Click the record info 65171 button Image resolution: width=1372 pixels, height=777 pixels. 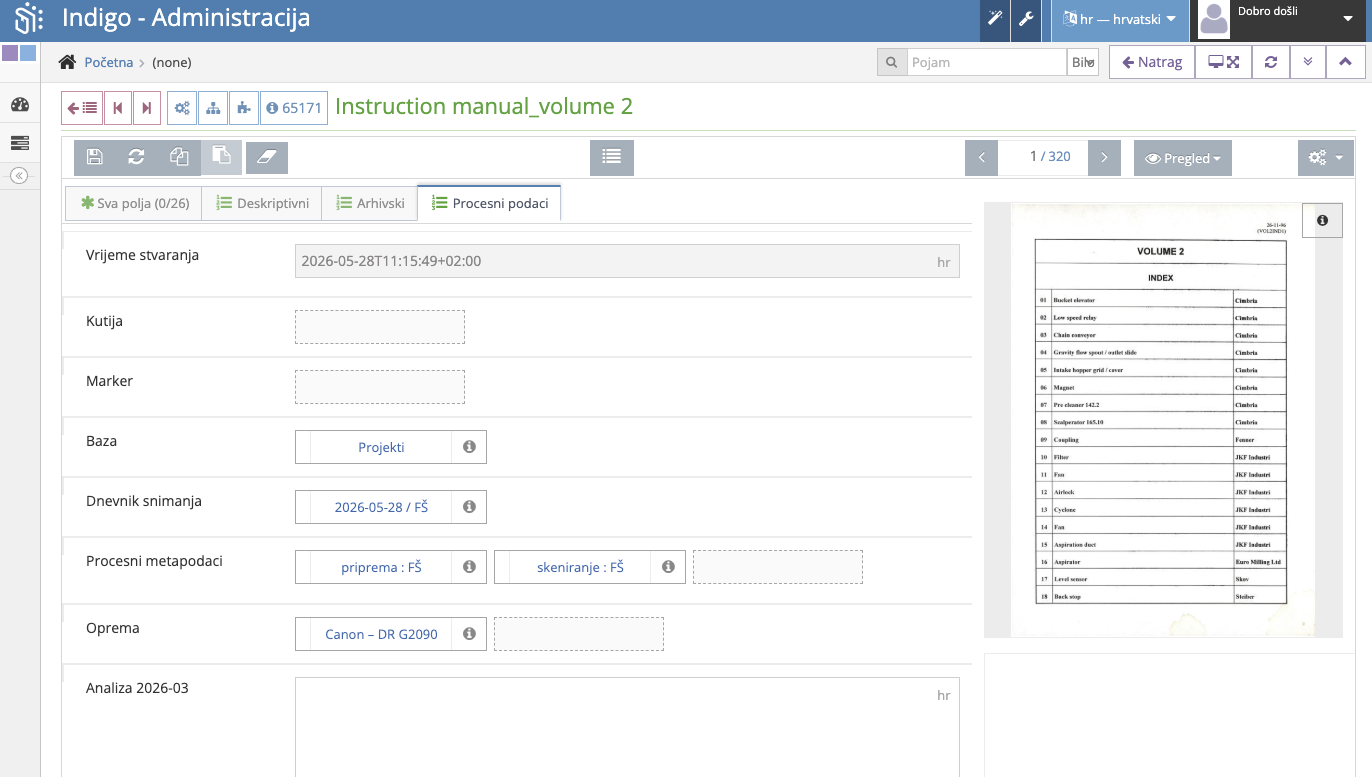coord(294,108)
